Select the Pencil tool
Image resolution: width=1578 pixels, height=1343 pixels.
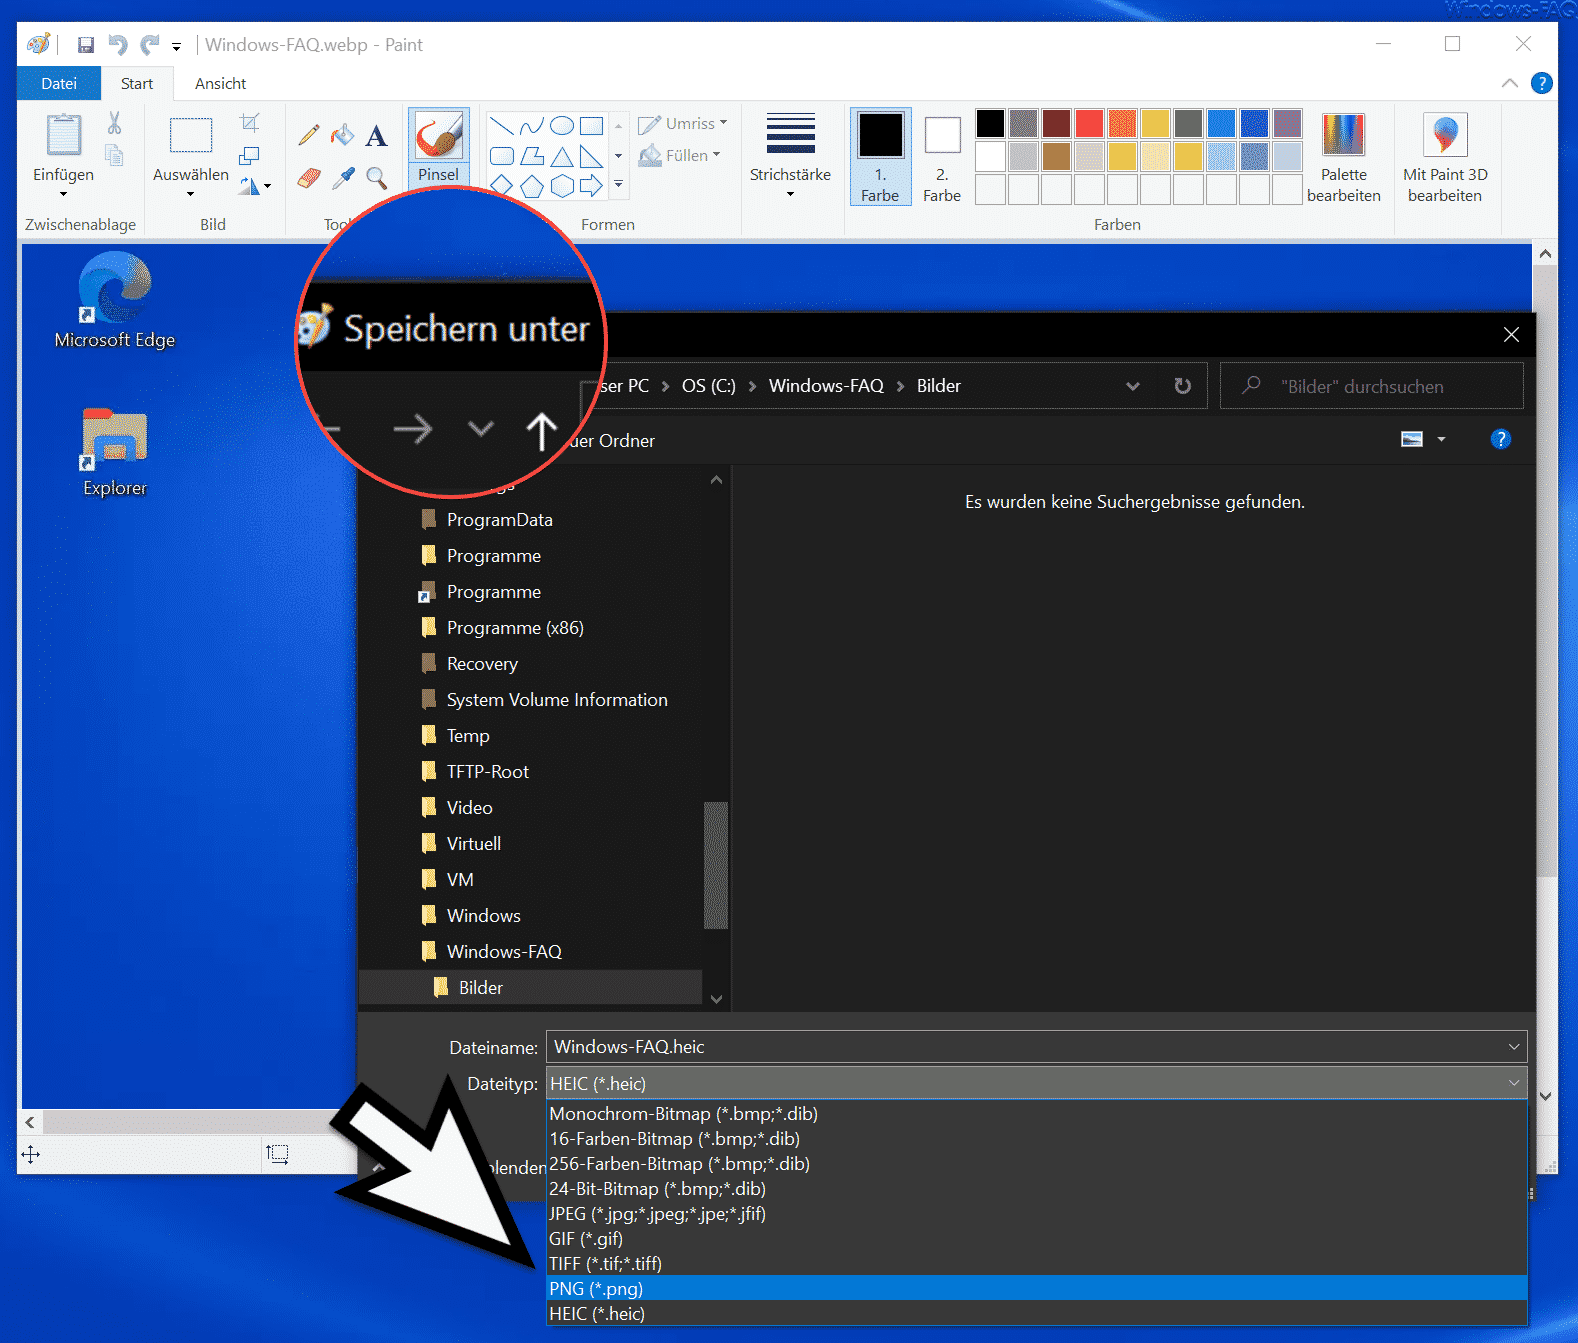click(309, 135)
